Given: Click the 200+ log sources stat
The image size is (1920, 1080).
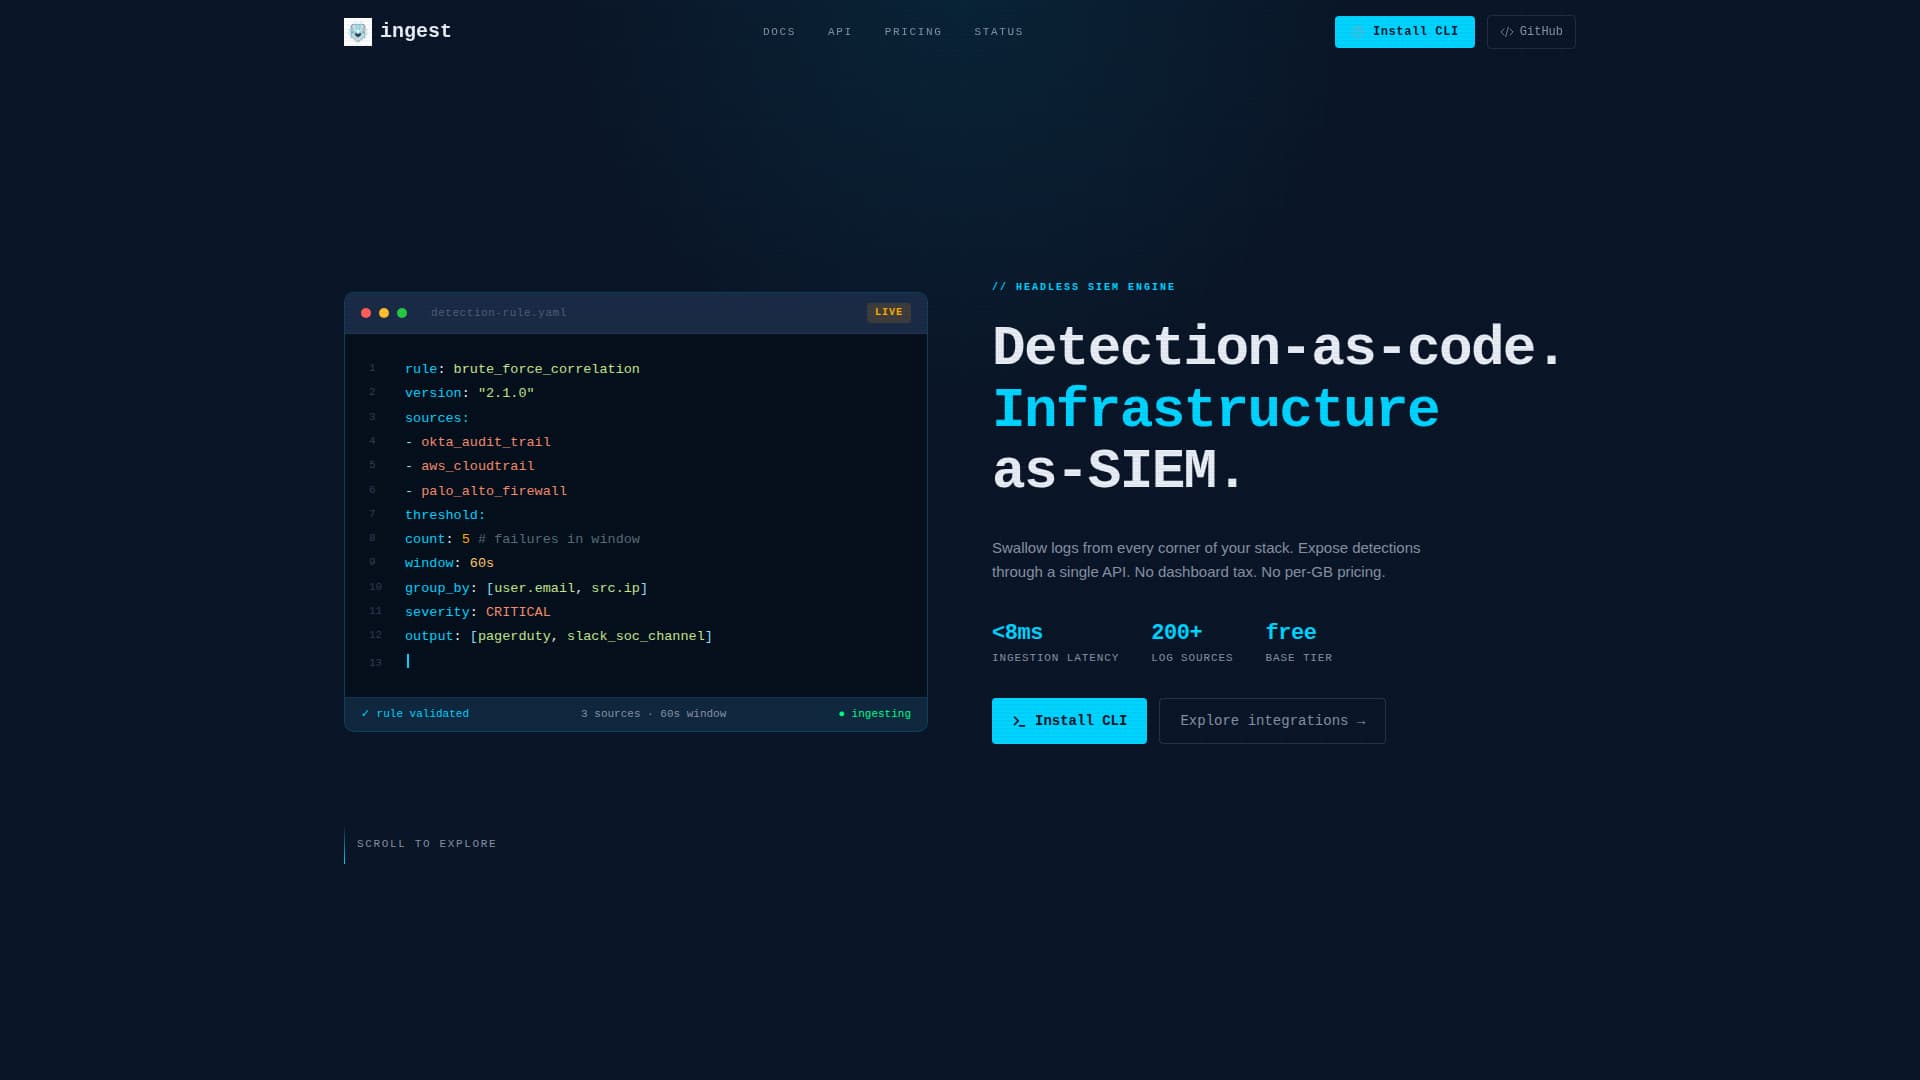Looking at the screenshot, I should 1192,642.
